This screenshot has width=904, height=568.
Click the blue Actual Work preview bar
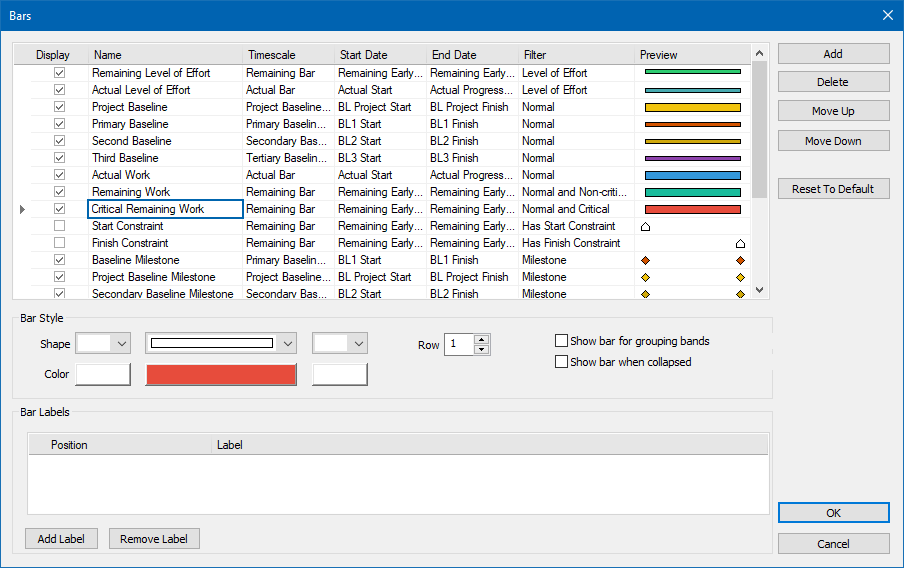(692, 175)
